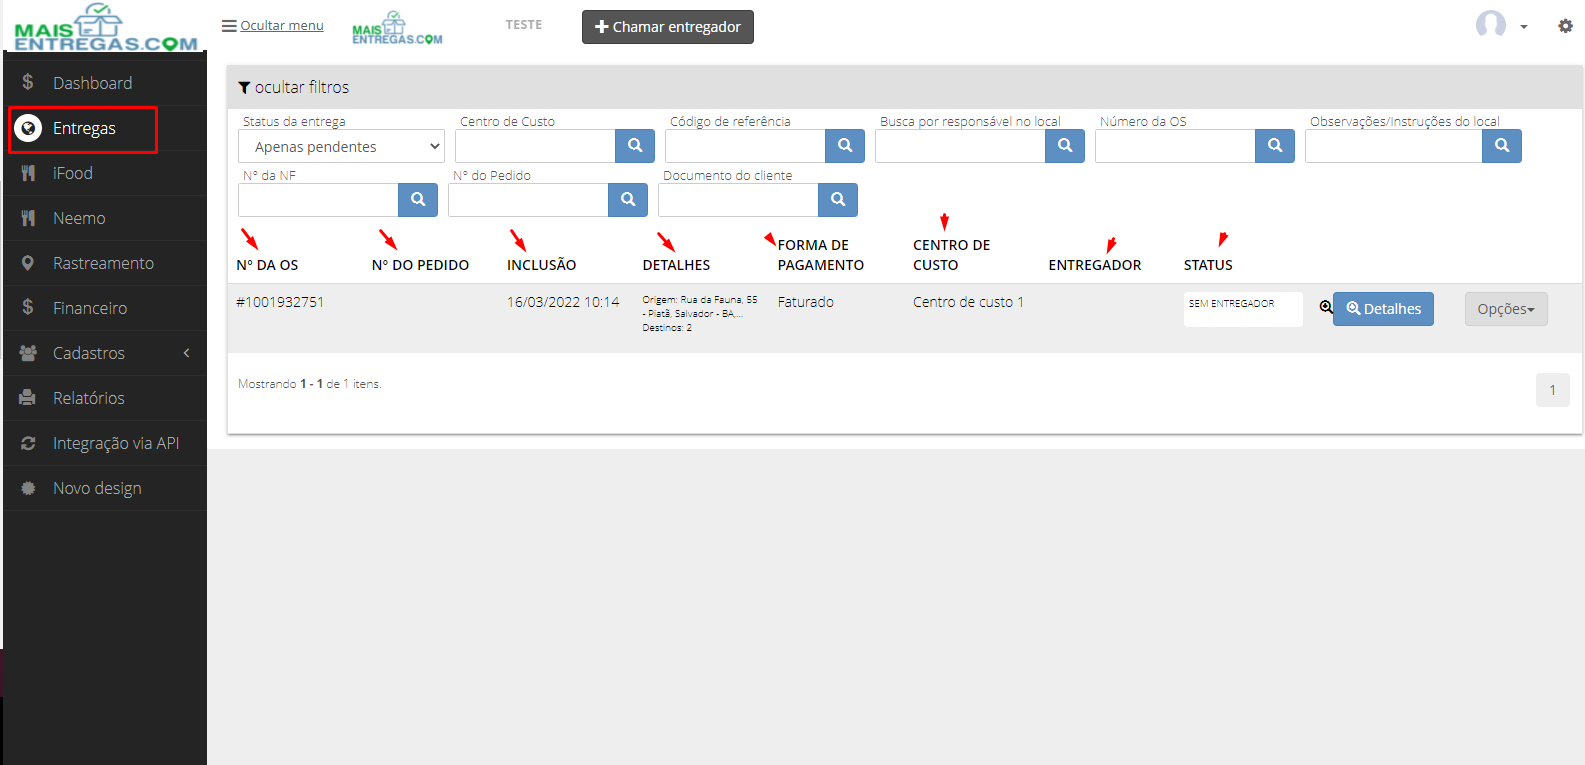Open the Opções dropdown for order 1001932751
The width and height of the screenshot is (1585, 765).
1506,309
